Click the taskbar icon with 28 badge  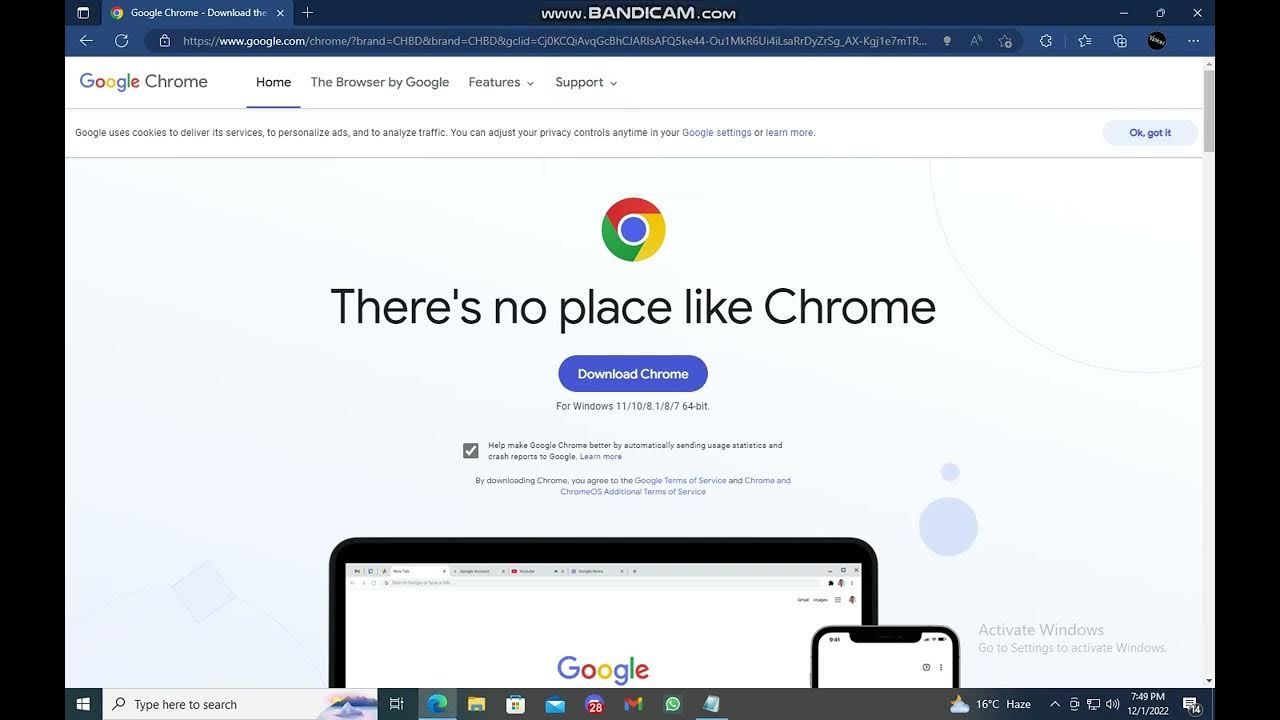(x=594, y=704)
